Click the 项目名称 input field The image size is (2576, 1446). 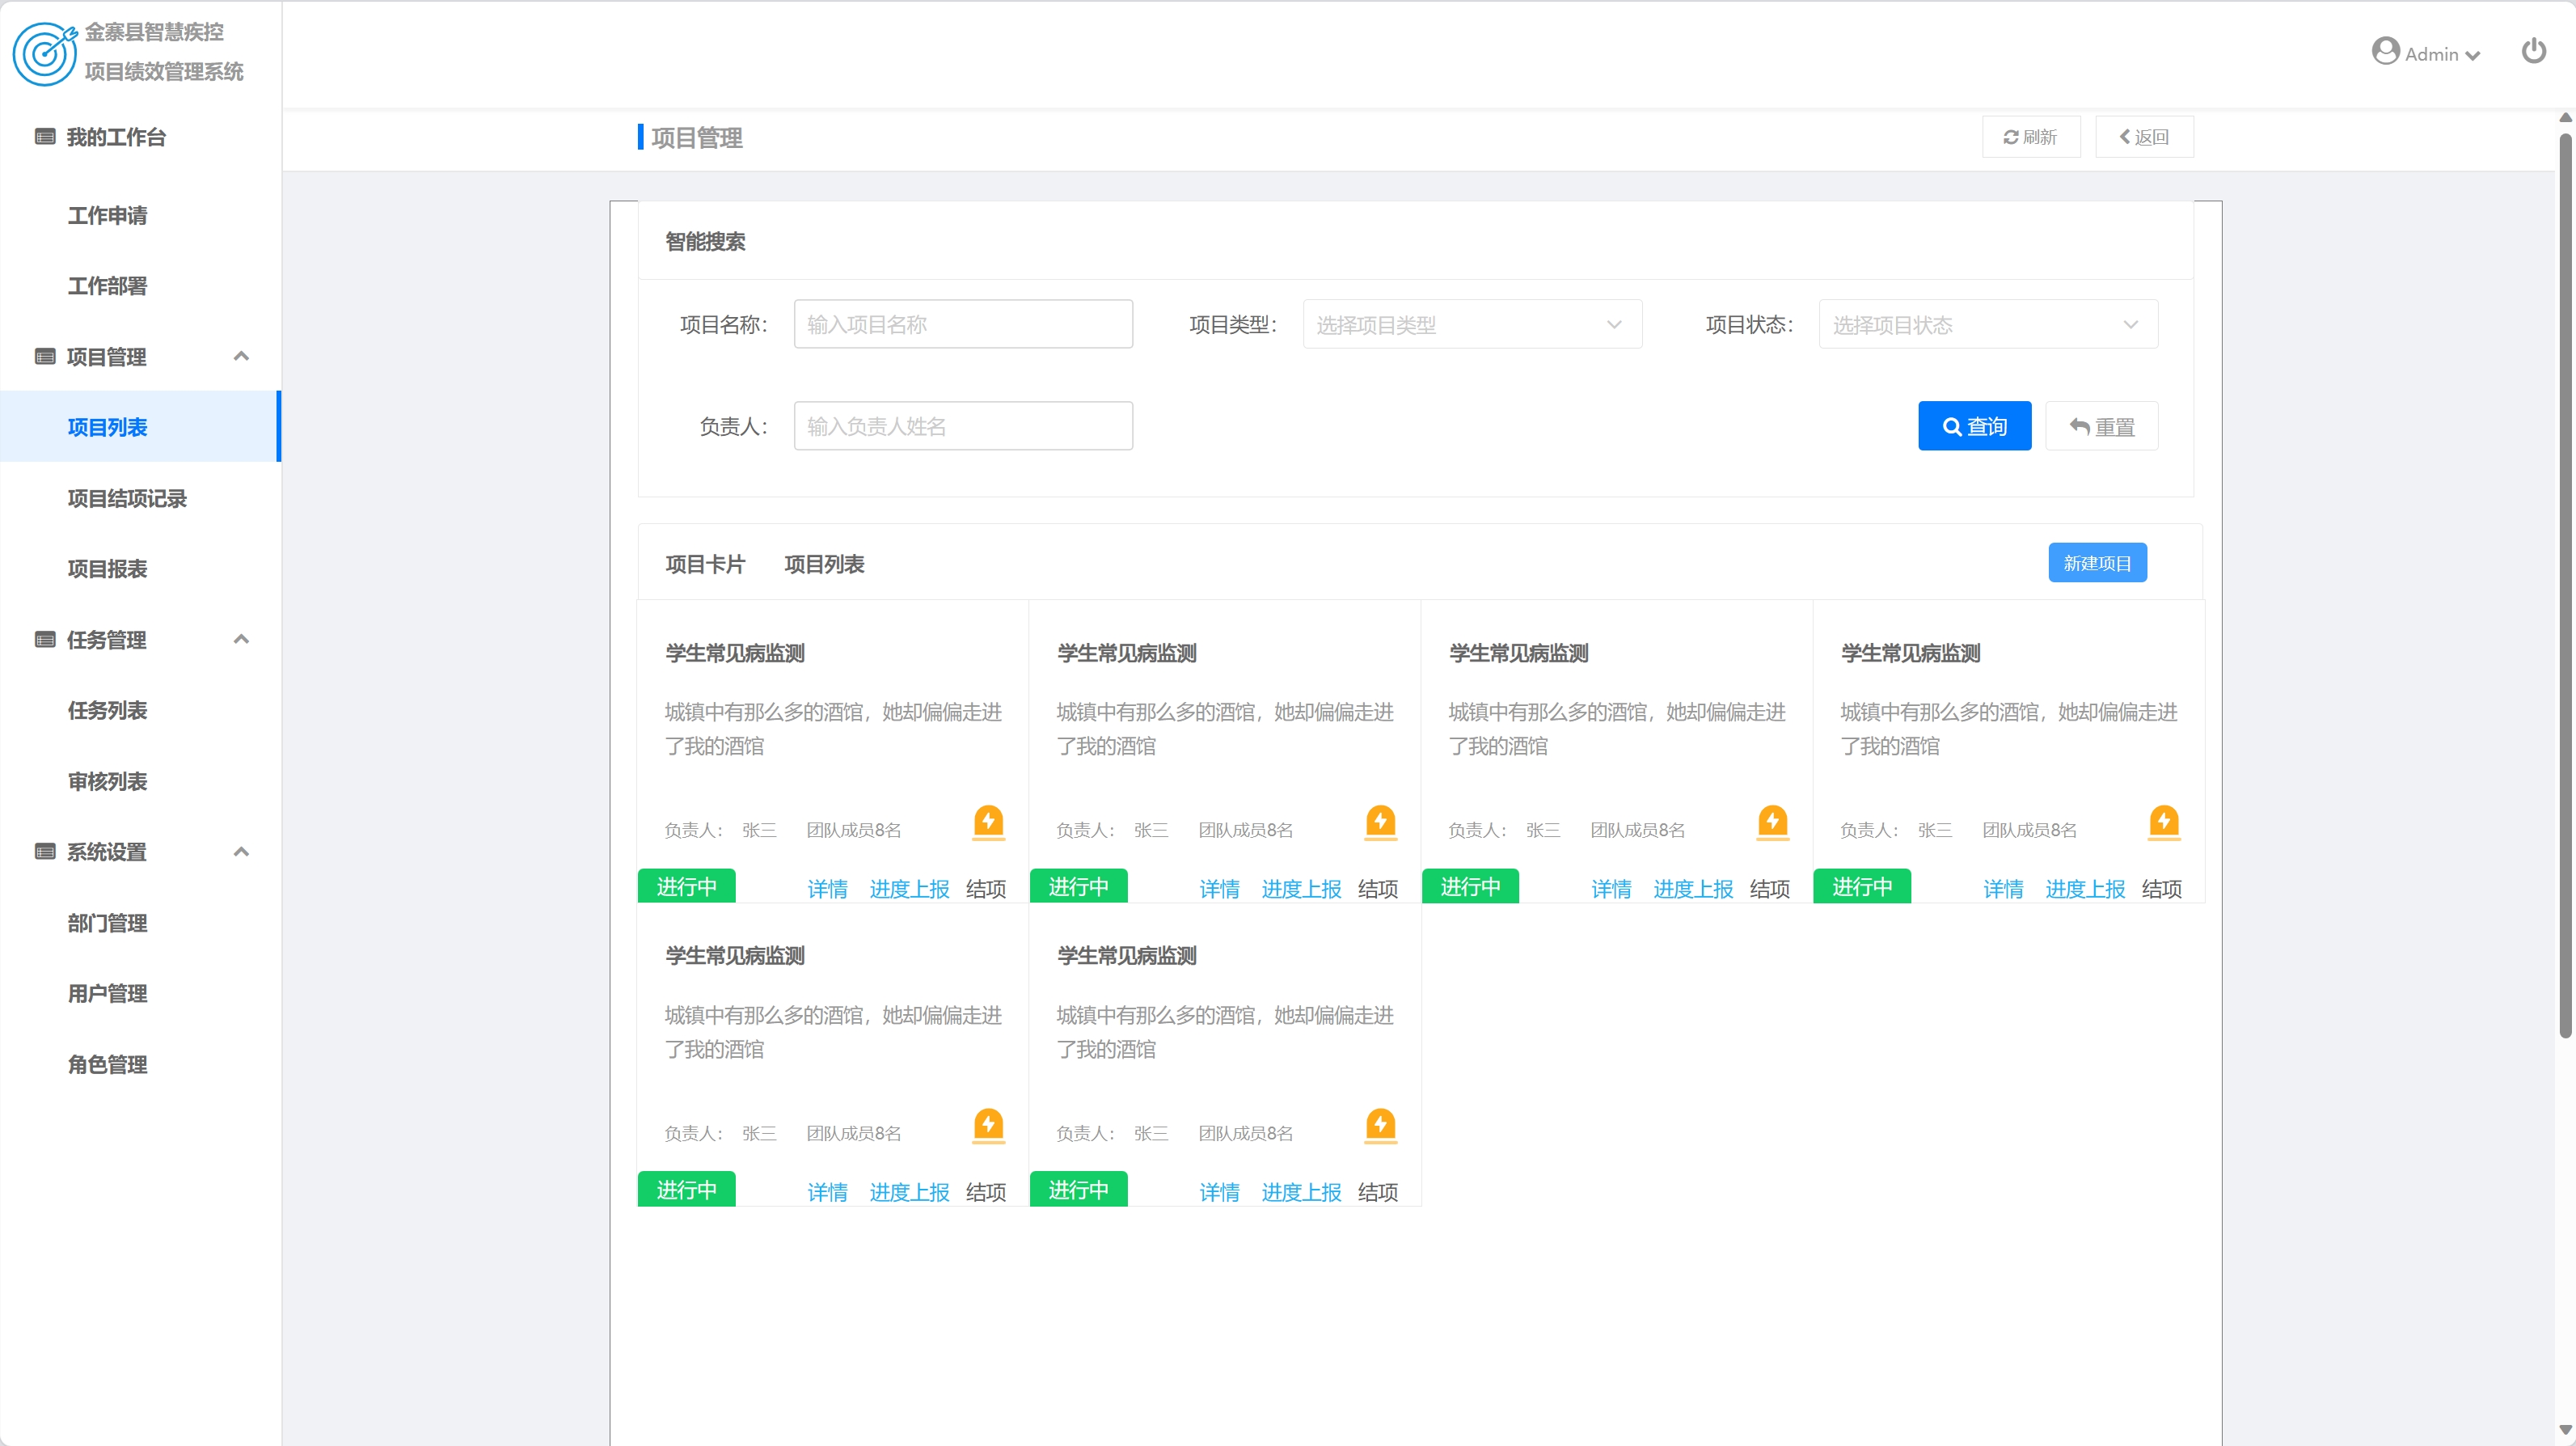(963, 324)
